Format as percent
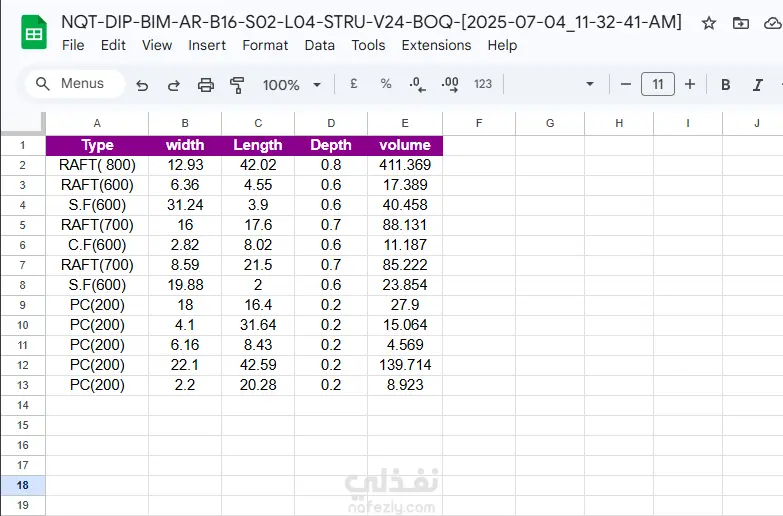Image resolution: width=783 pixels, height=516 pixels. pos(386,84)
